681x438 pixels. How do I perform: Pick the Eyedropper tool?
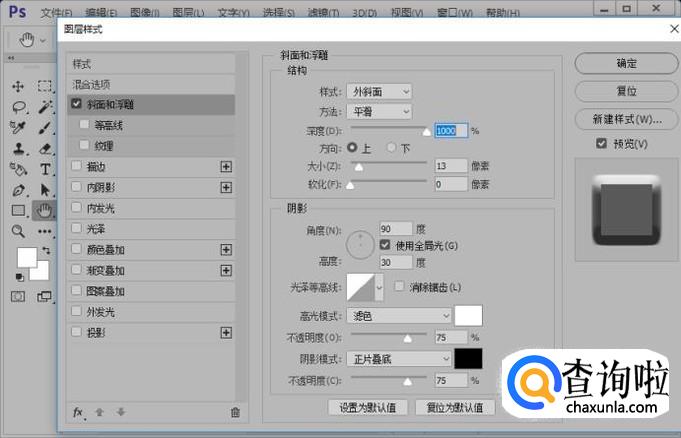coord(19,127)
